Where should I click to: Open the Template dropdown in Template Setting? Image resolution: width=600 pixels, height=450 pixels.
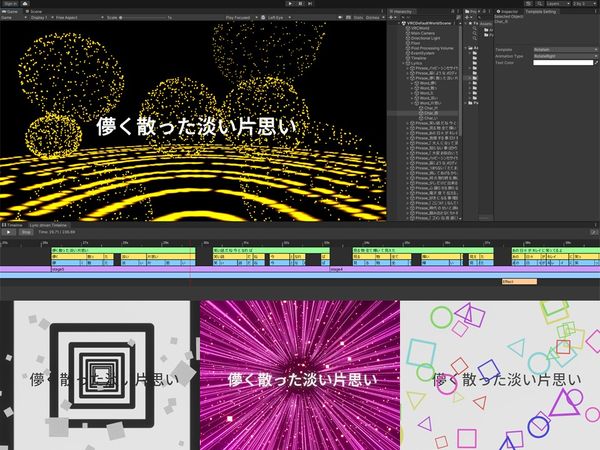pyautogui.click(x=565, y=50)
